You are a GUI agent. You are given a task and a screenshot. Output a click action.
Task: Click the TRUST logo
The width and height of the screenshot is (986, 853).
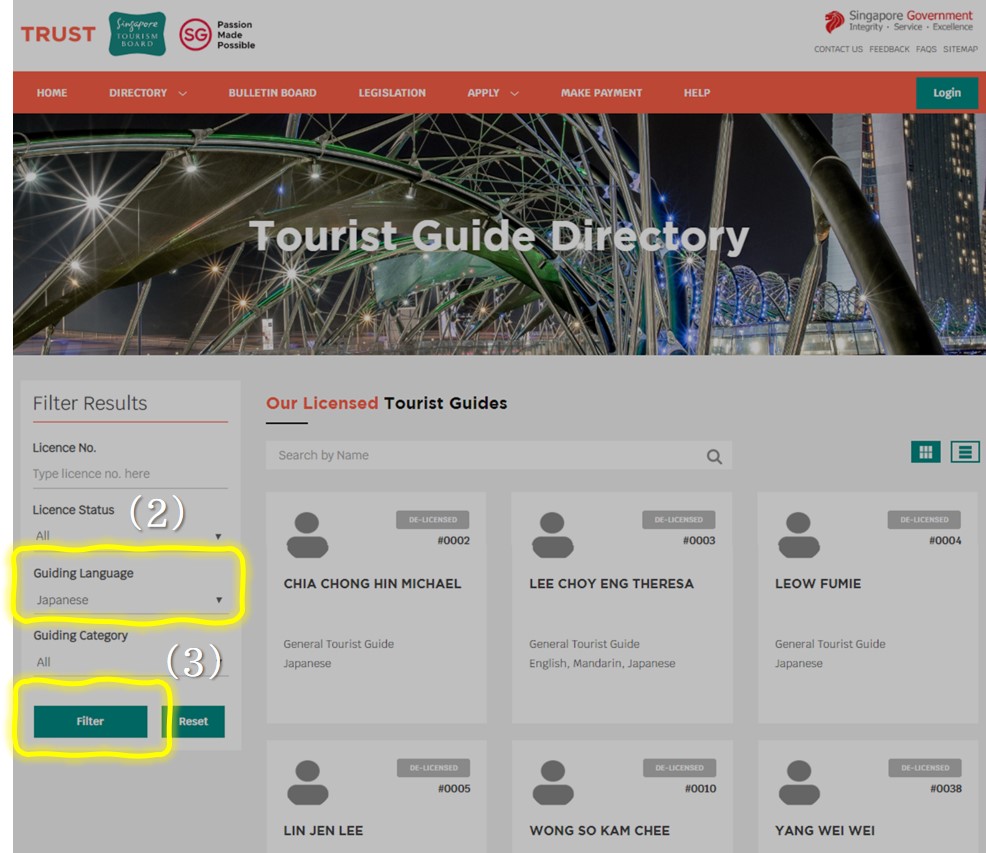click(x=58, y=34)
